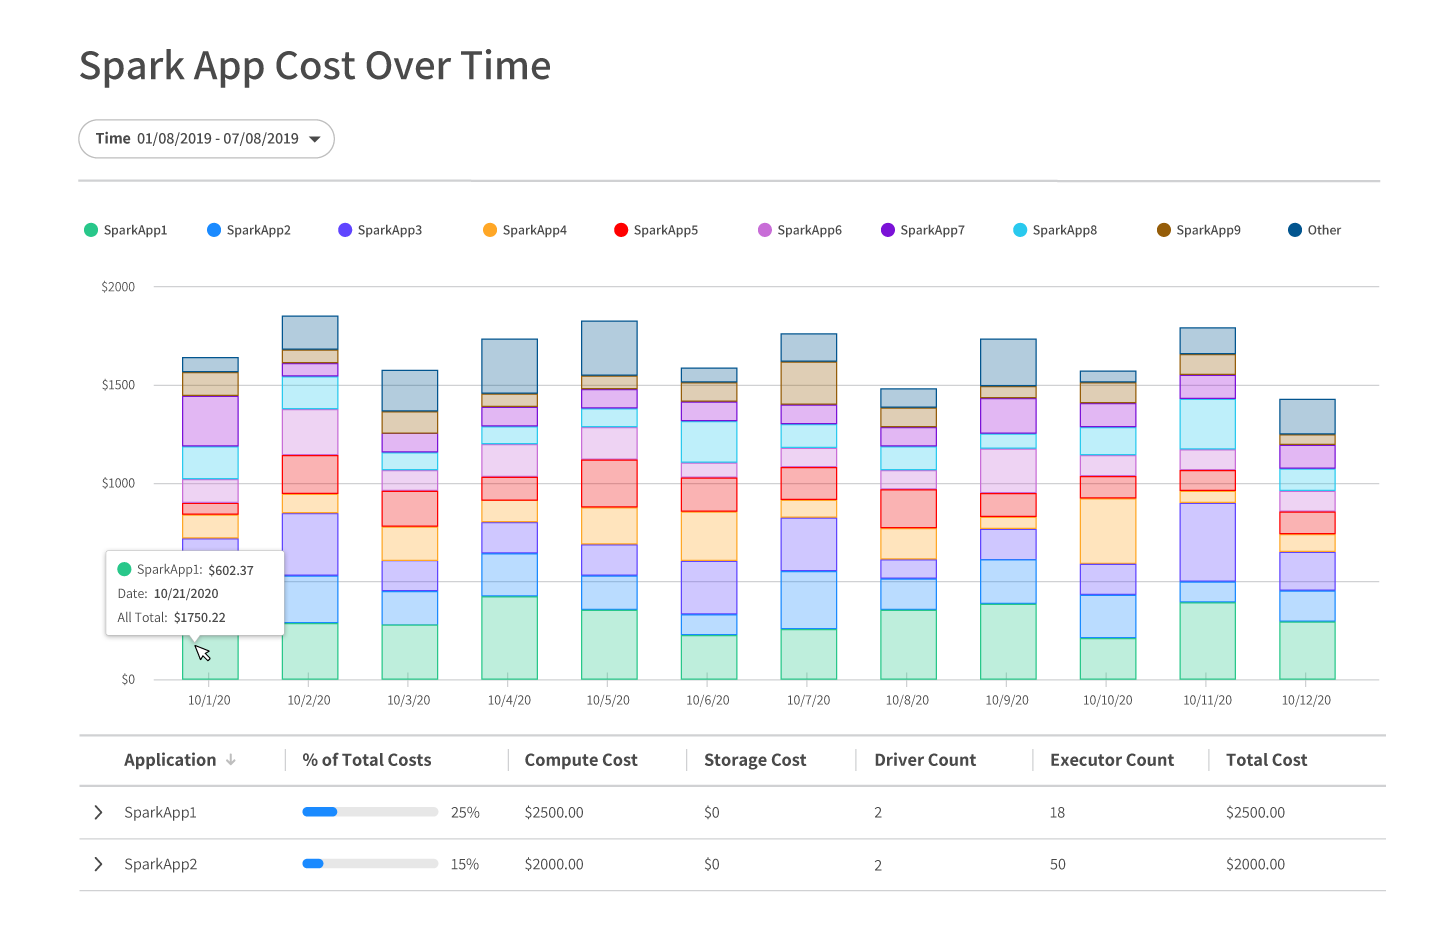The image size is (1440, 941).
Task: Toggle SparkApp6 series legend label
Action: (x=809, y=230)
